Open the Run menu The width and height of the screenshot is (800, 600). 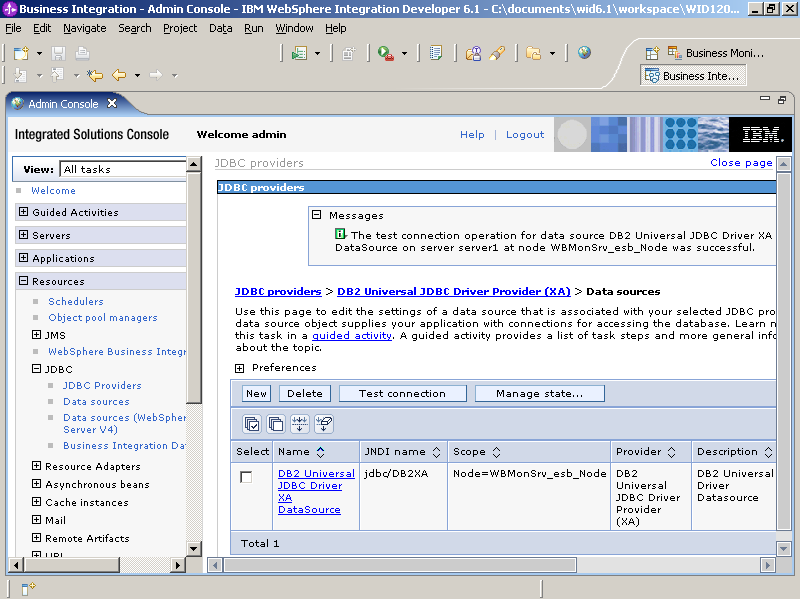[x=254, y=28]
